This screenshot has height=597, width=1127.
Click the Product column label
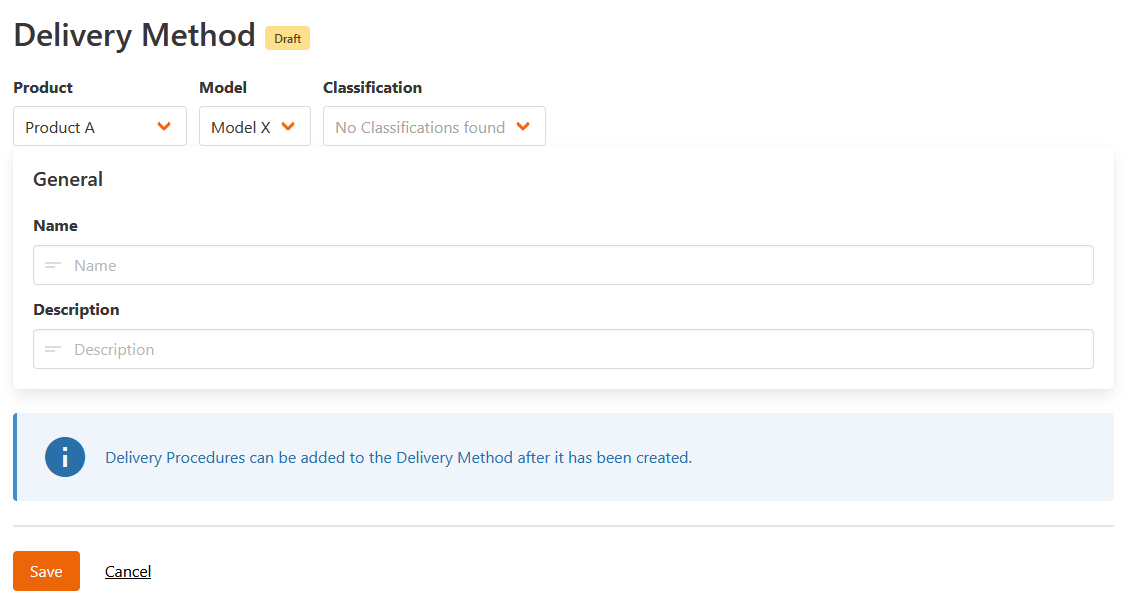click(x=43, y=88)
